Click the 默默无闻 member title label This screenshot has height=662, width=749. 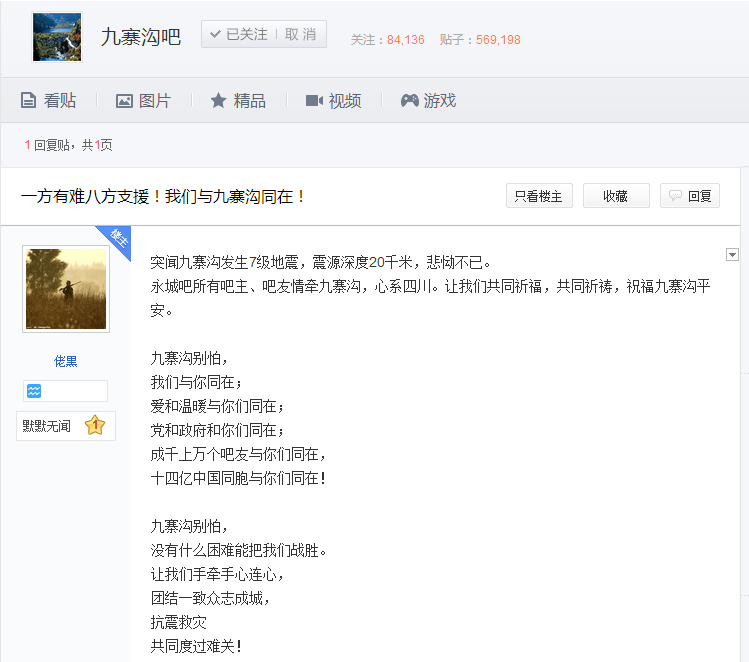(x=47, y=426)
